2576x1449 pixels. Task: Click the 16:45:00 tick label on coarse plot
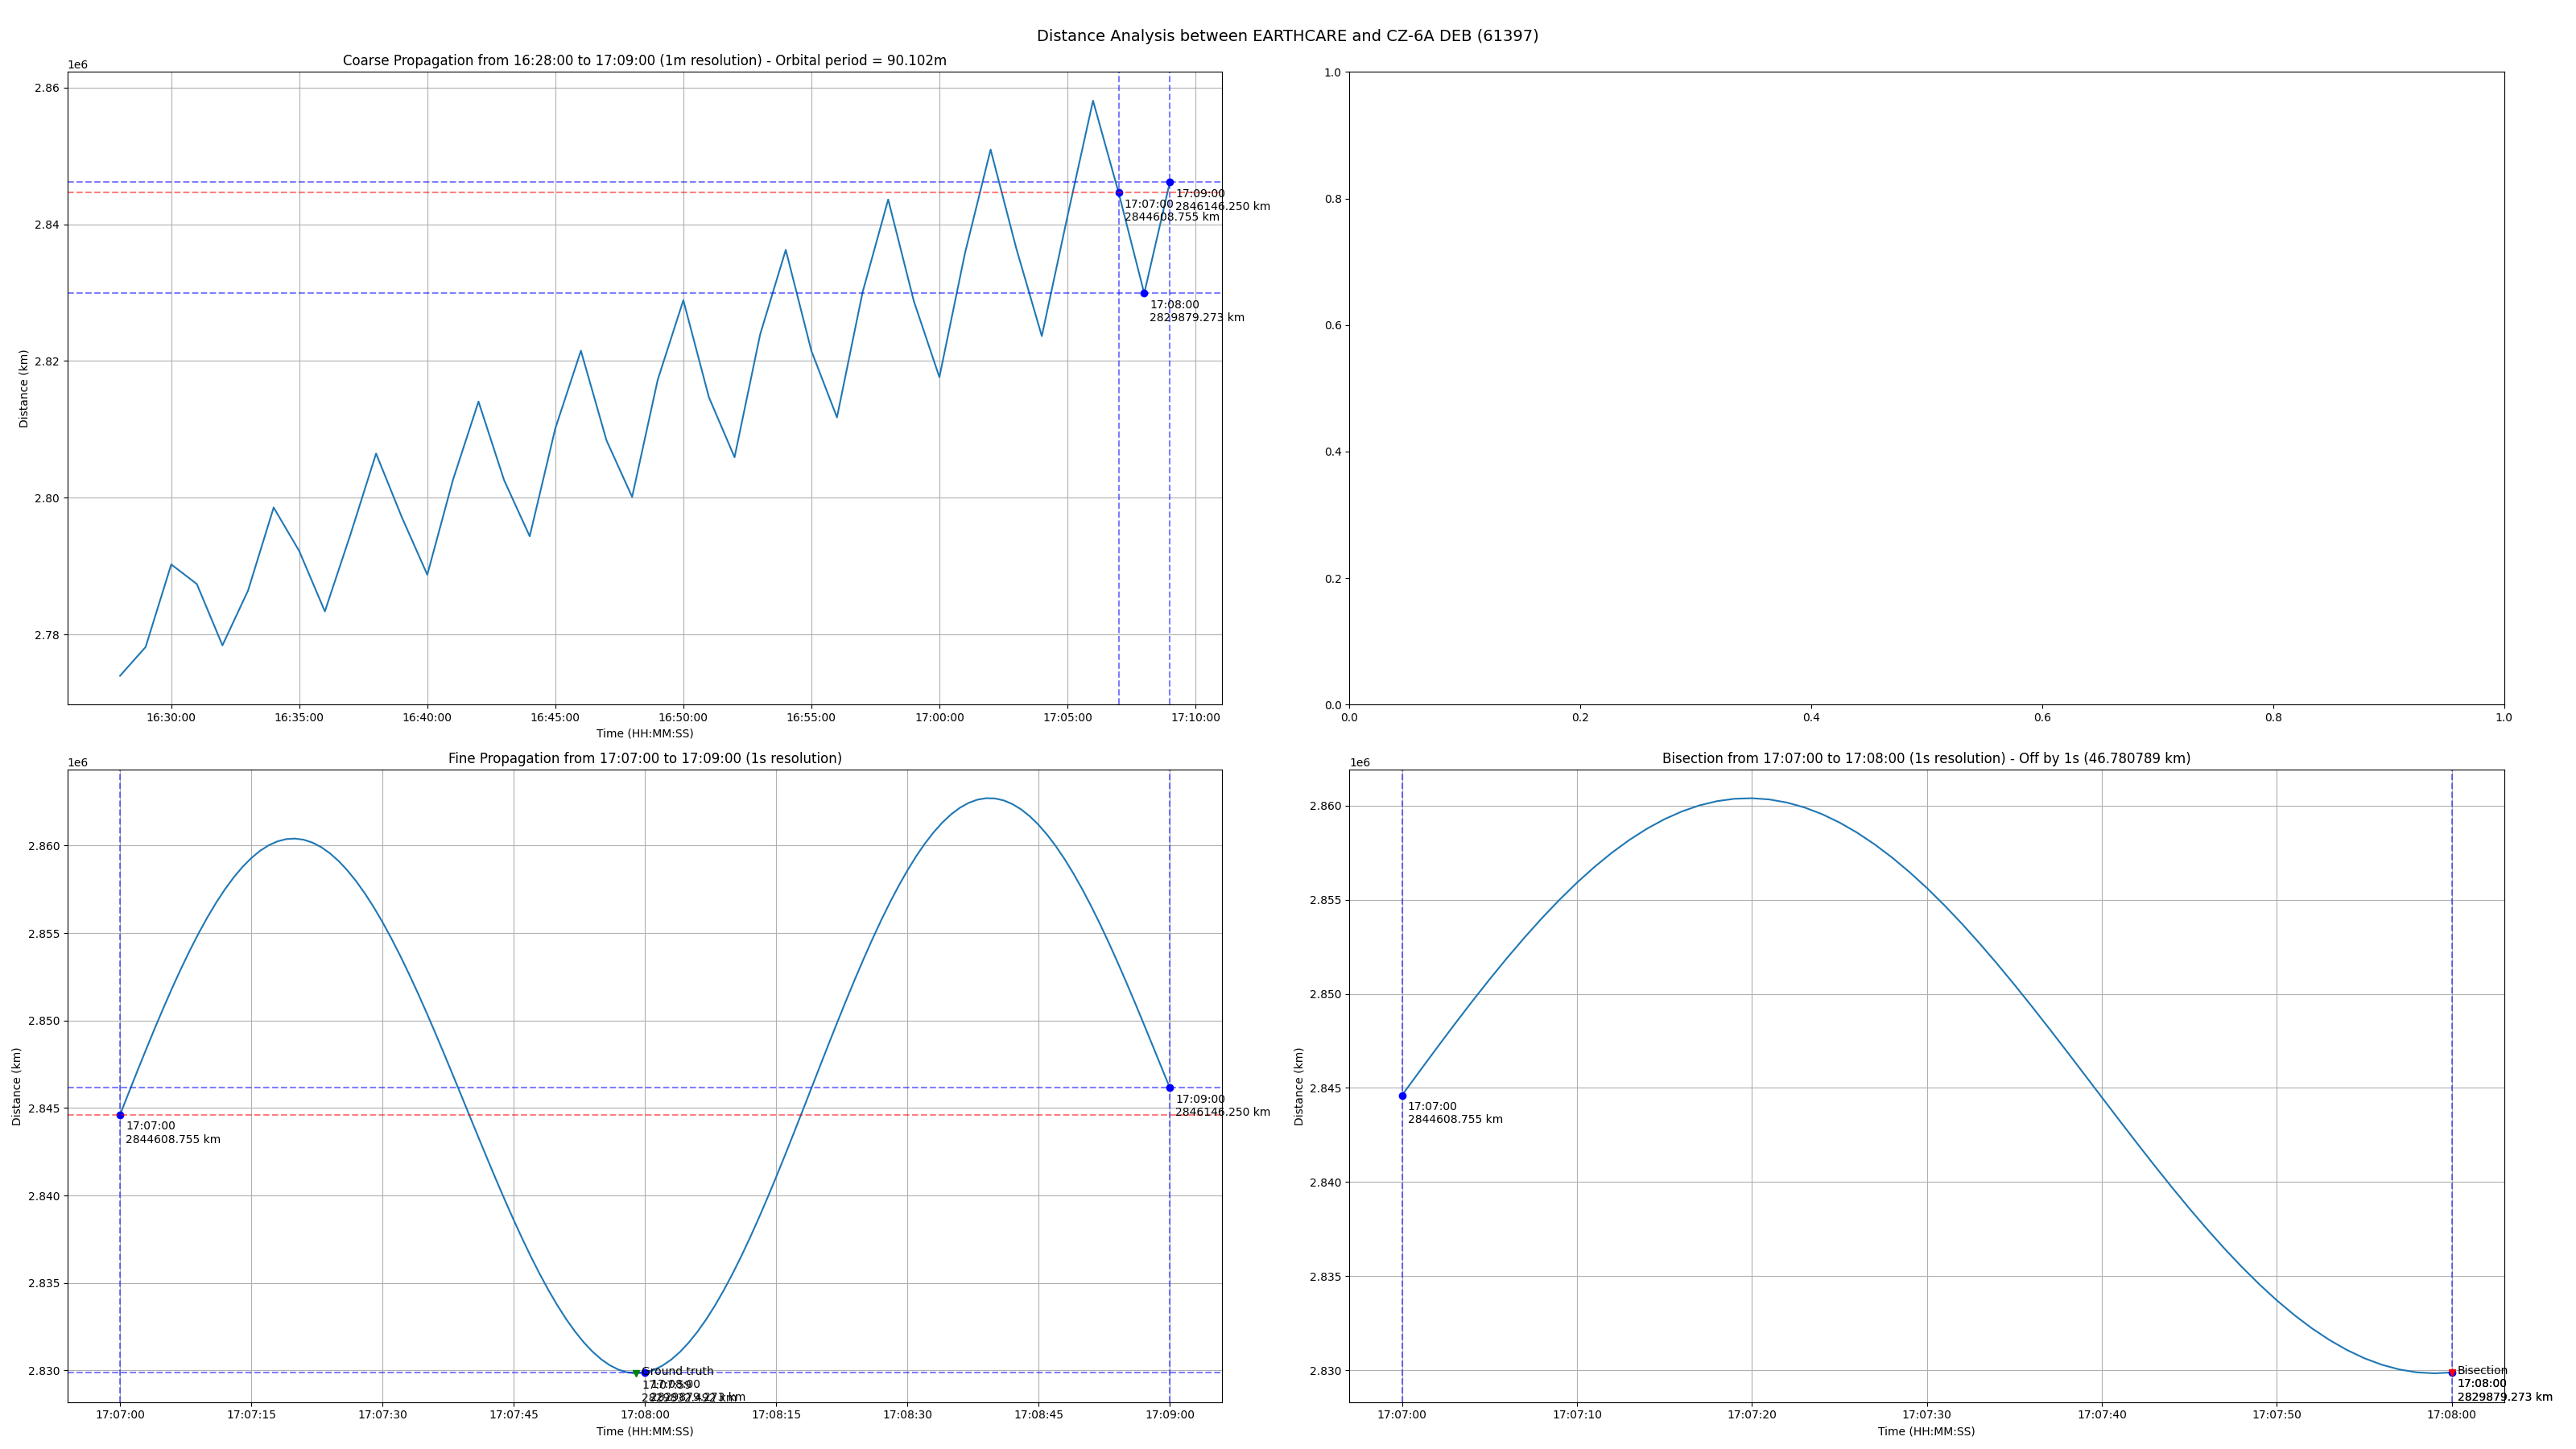tap(555, 717)
